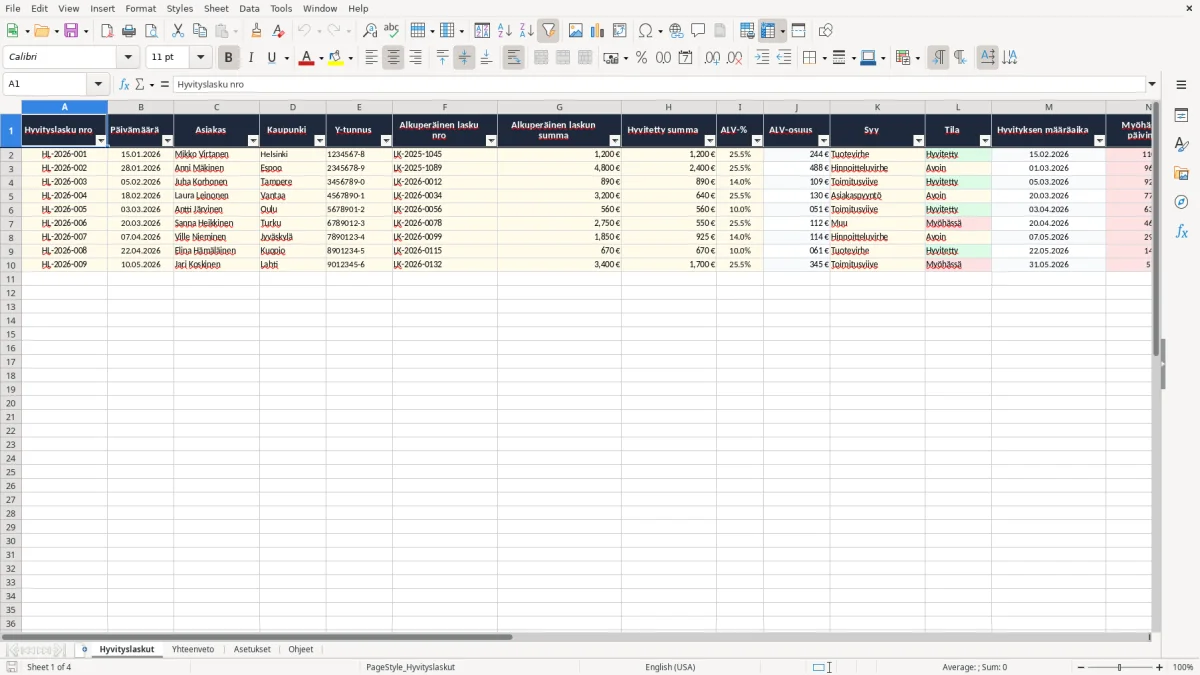The width and height of the screenshot is (1200, 675).
Task: Select column G header
Action: (x=559, y=107)
